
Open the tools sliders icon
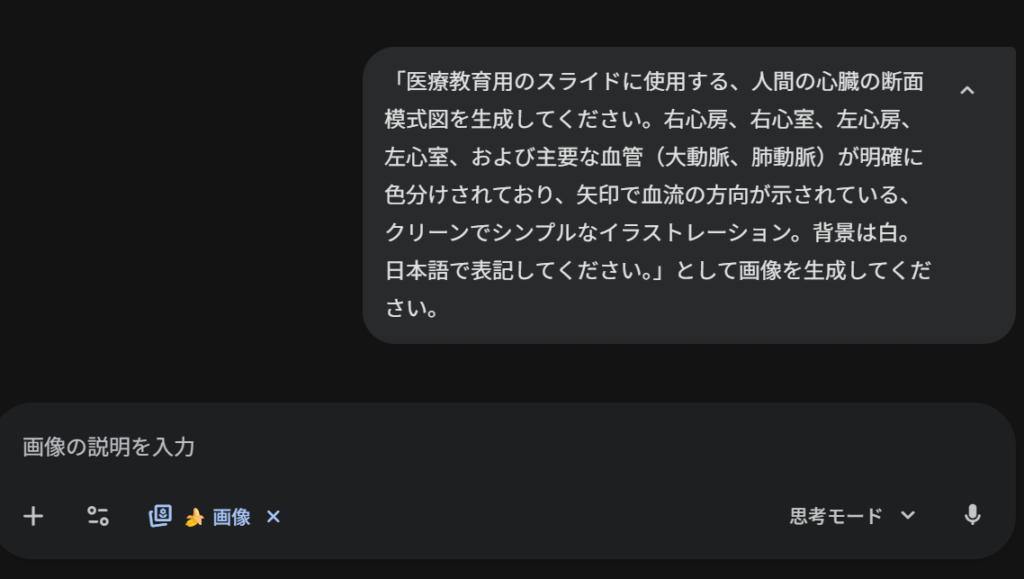[97, 516]
